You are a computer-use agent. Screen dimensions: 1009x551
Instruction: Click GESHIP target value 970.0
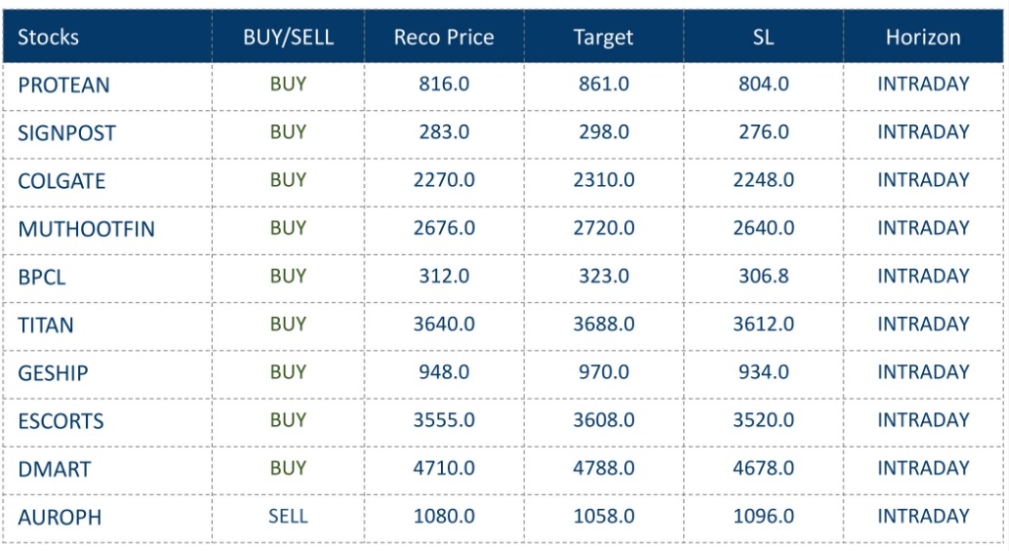(603, 372)
